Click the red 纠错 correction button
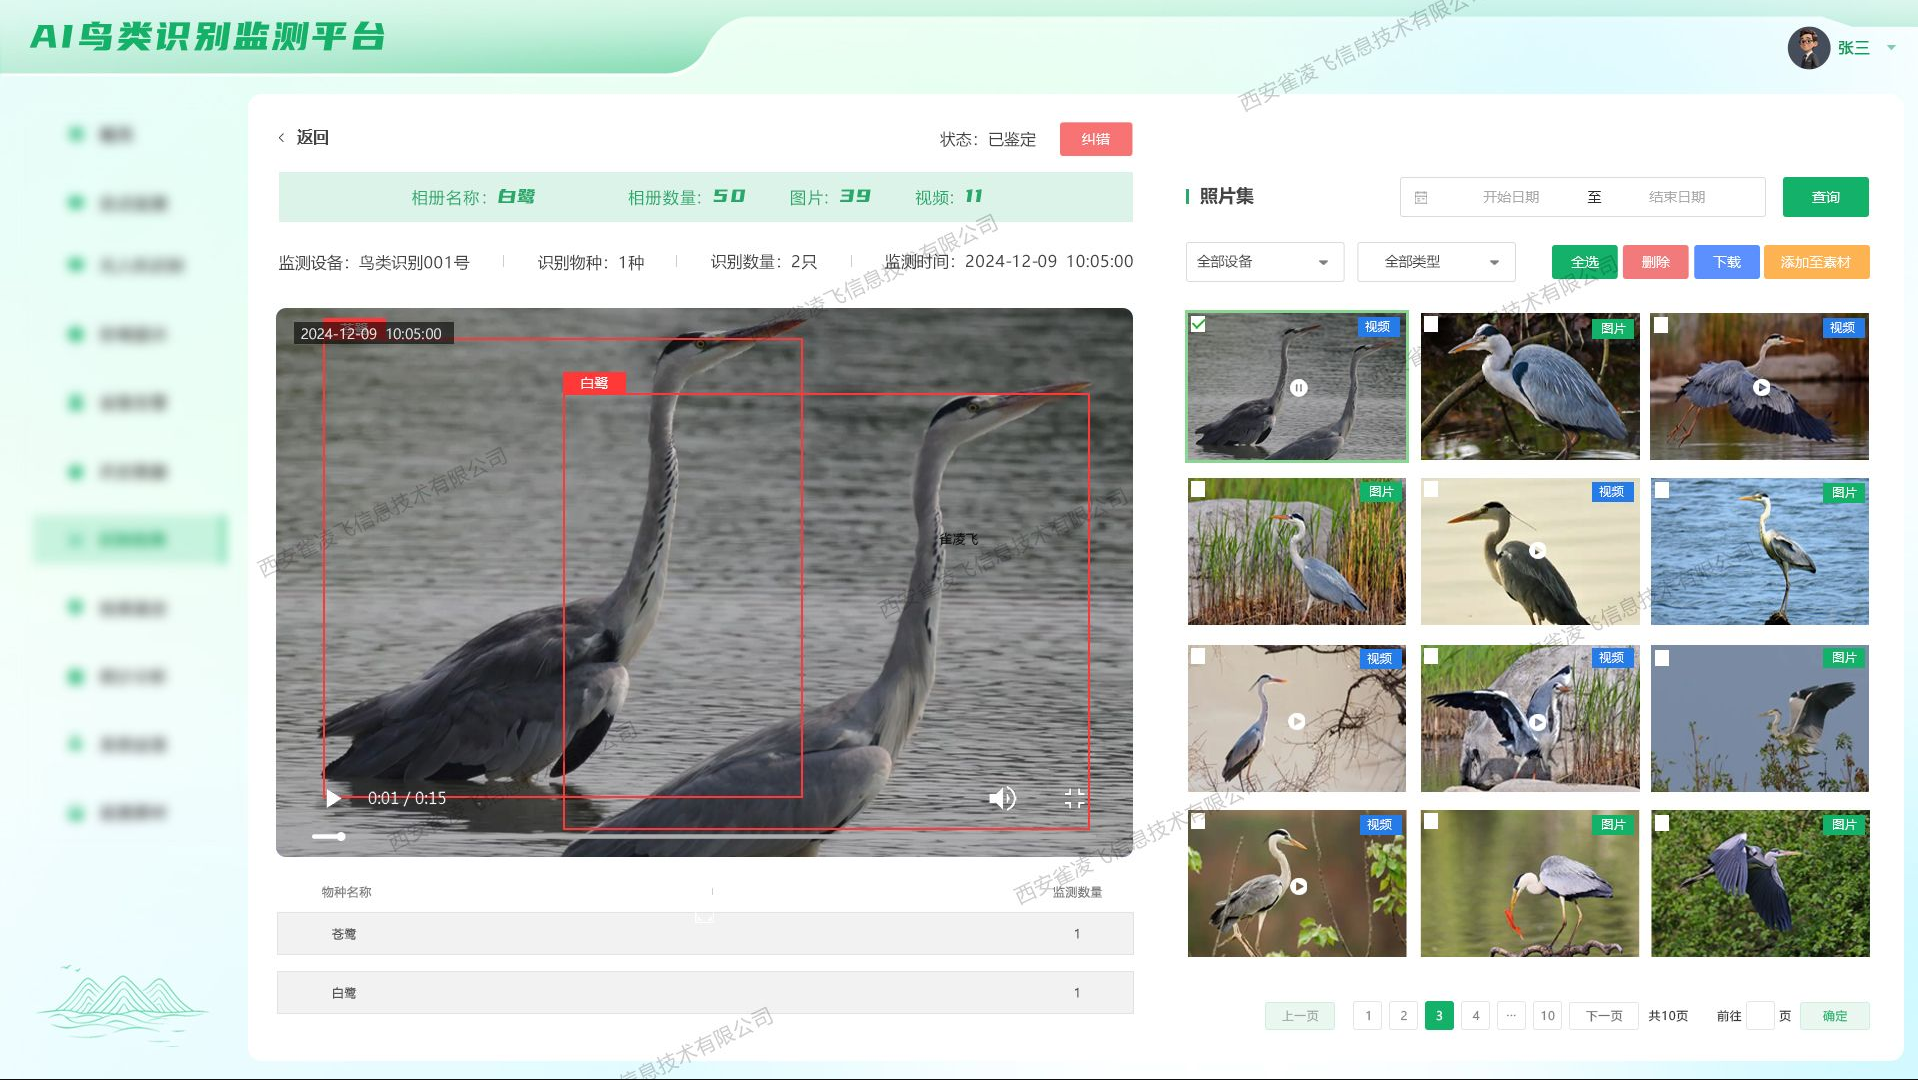Image resolution: width=1918 pixels, height=1080 pixels. coord(1095,139)
